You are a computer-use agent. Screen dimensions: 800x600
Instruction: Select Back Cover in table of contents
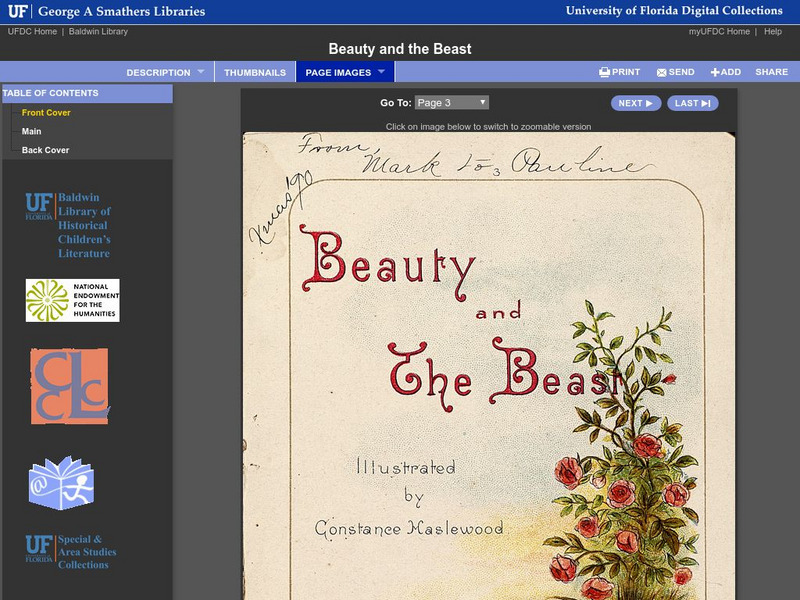tap(46, 151)
